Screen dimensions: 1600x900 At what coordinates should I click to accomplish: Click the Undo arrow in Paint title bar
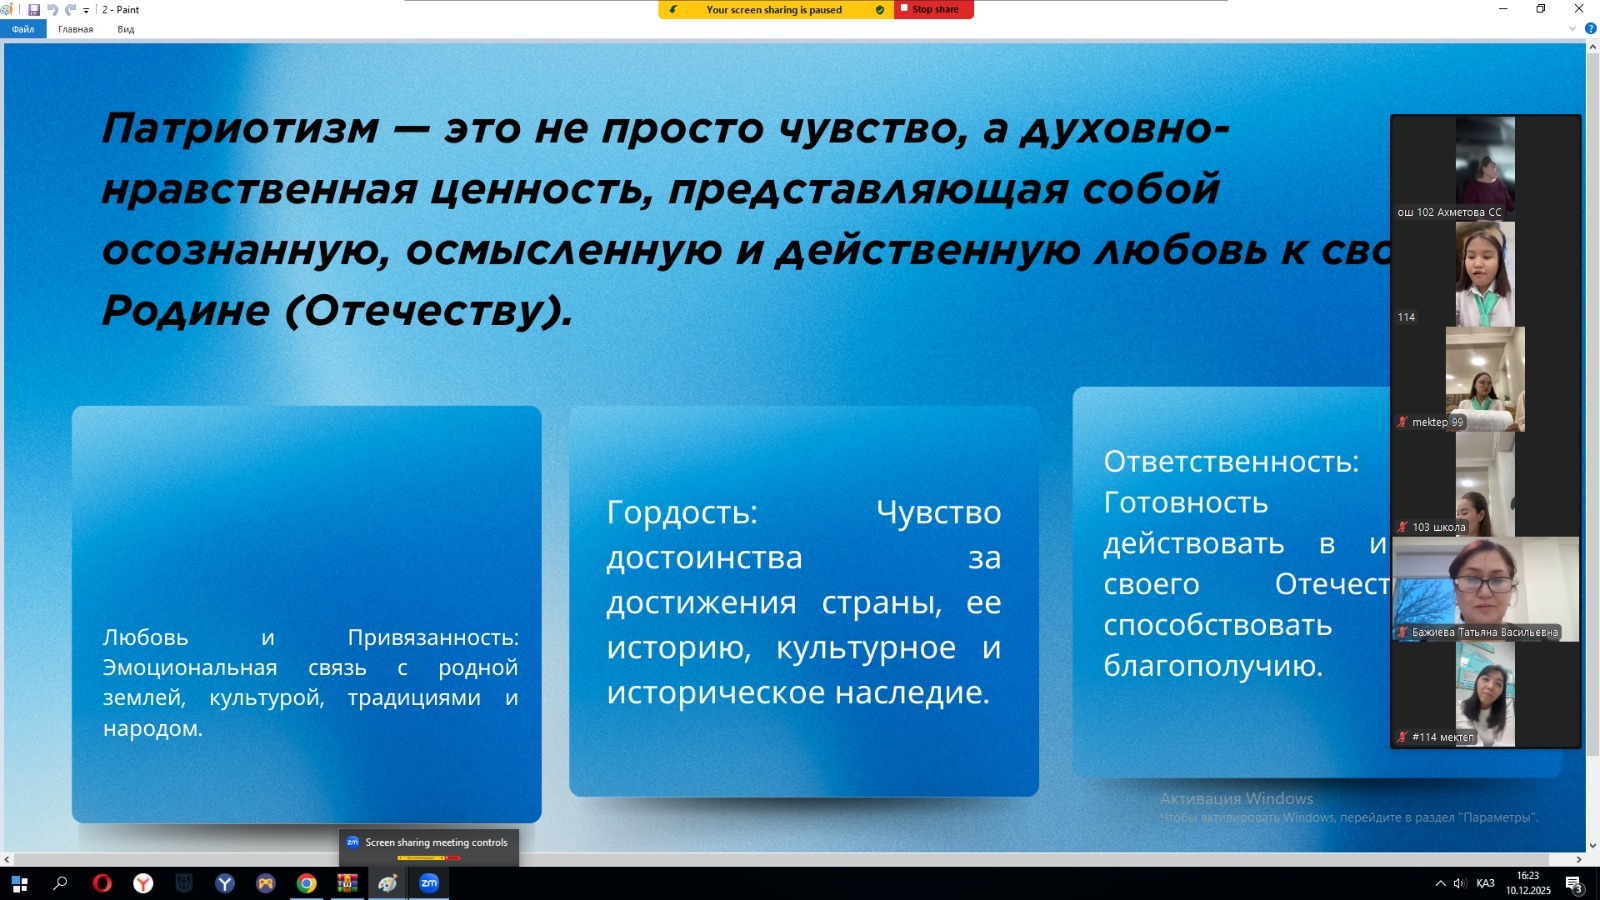tap(52, 10)
